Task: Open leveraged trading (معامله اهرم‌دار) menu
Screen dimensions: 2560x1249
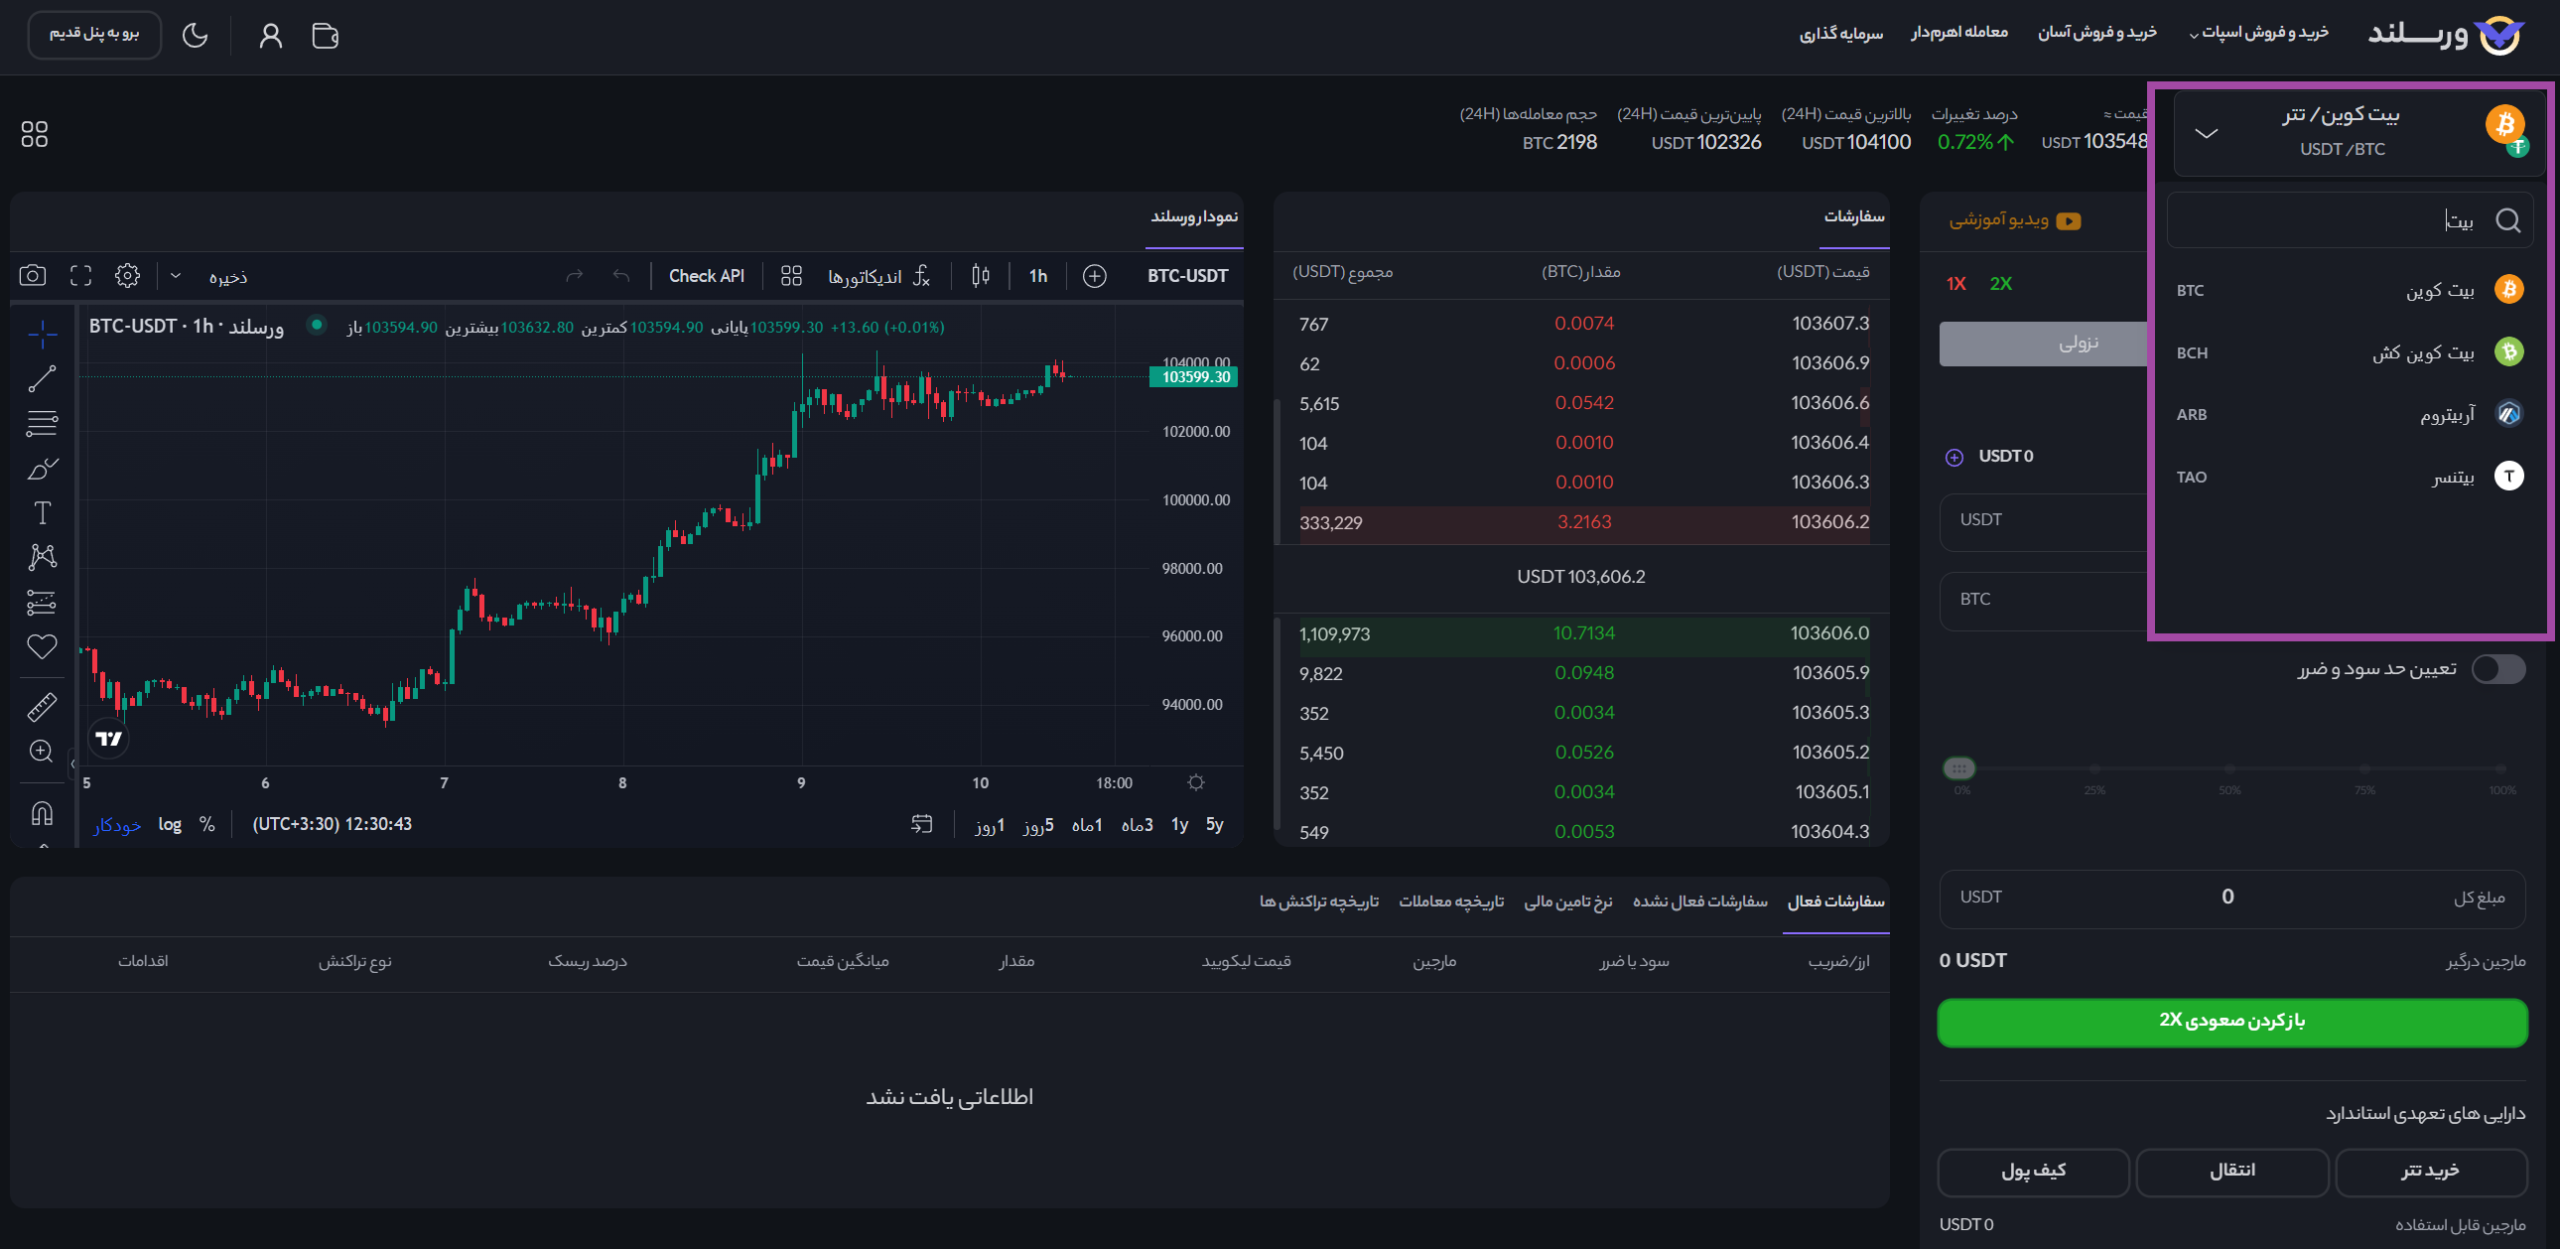Action: point(1959,33)
